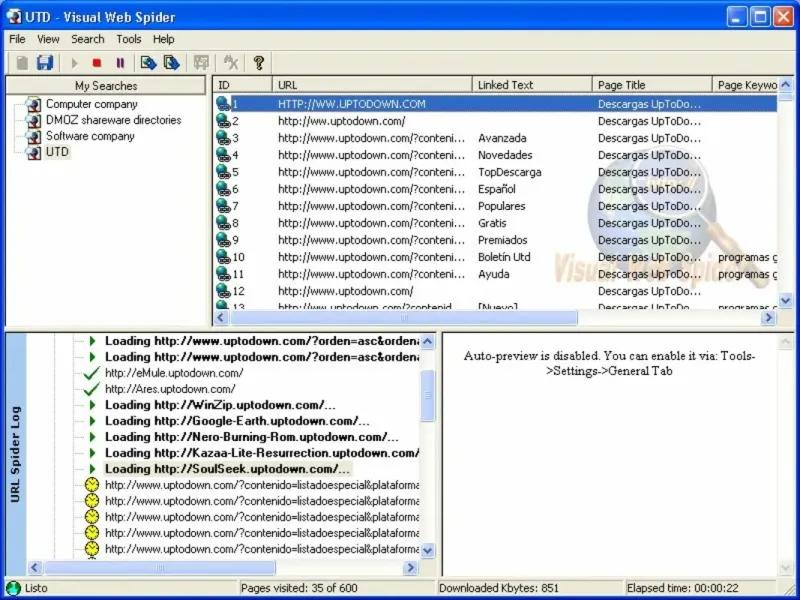Open the Search menu
The width and height of the screenshot is (800, 600).
(88, 39)
